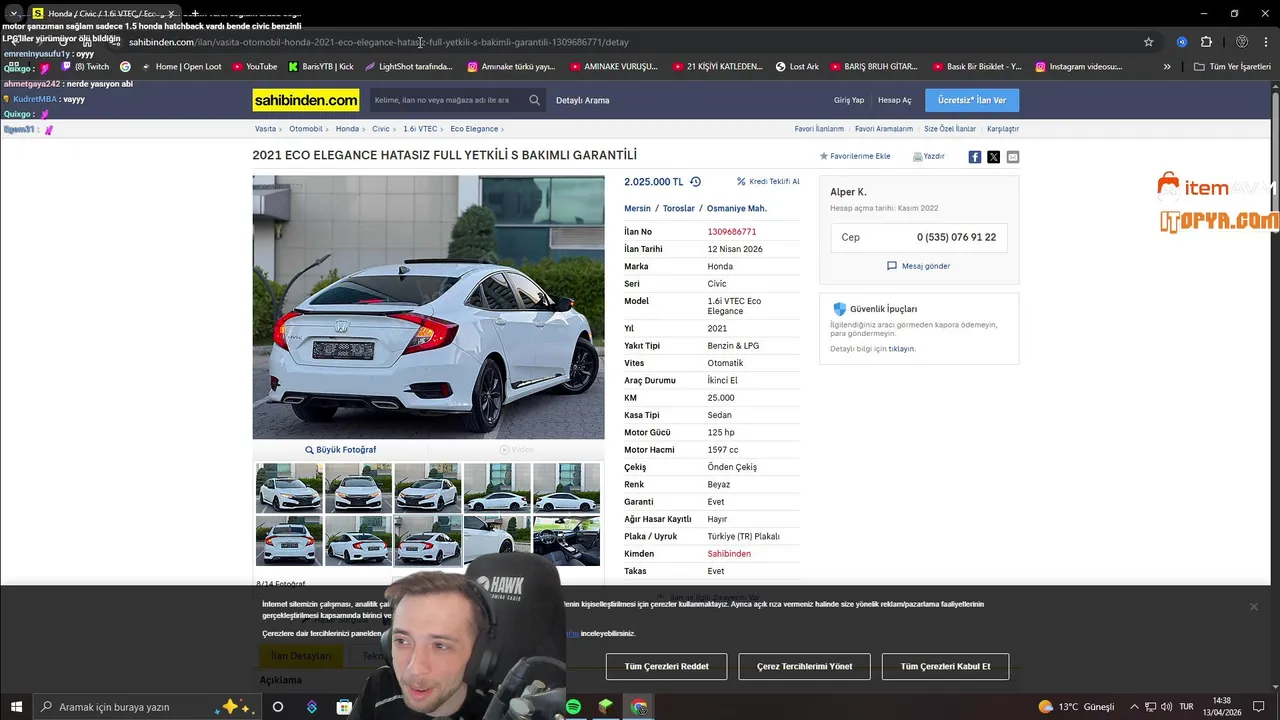
Task: Open LightShot tarafında bookmark
Action: point(409,67)
